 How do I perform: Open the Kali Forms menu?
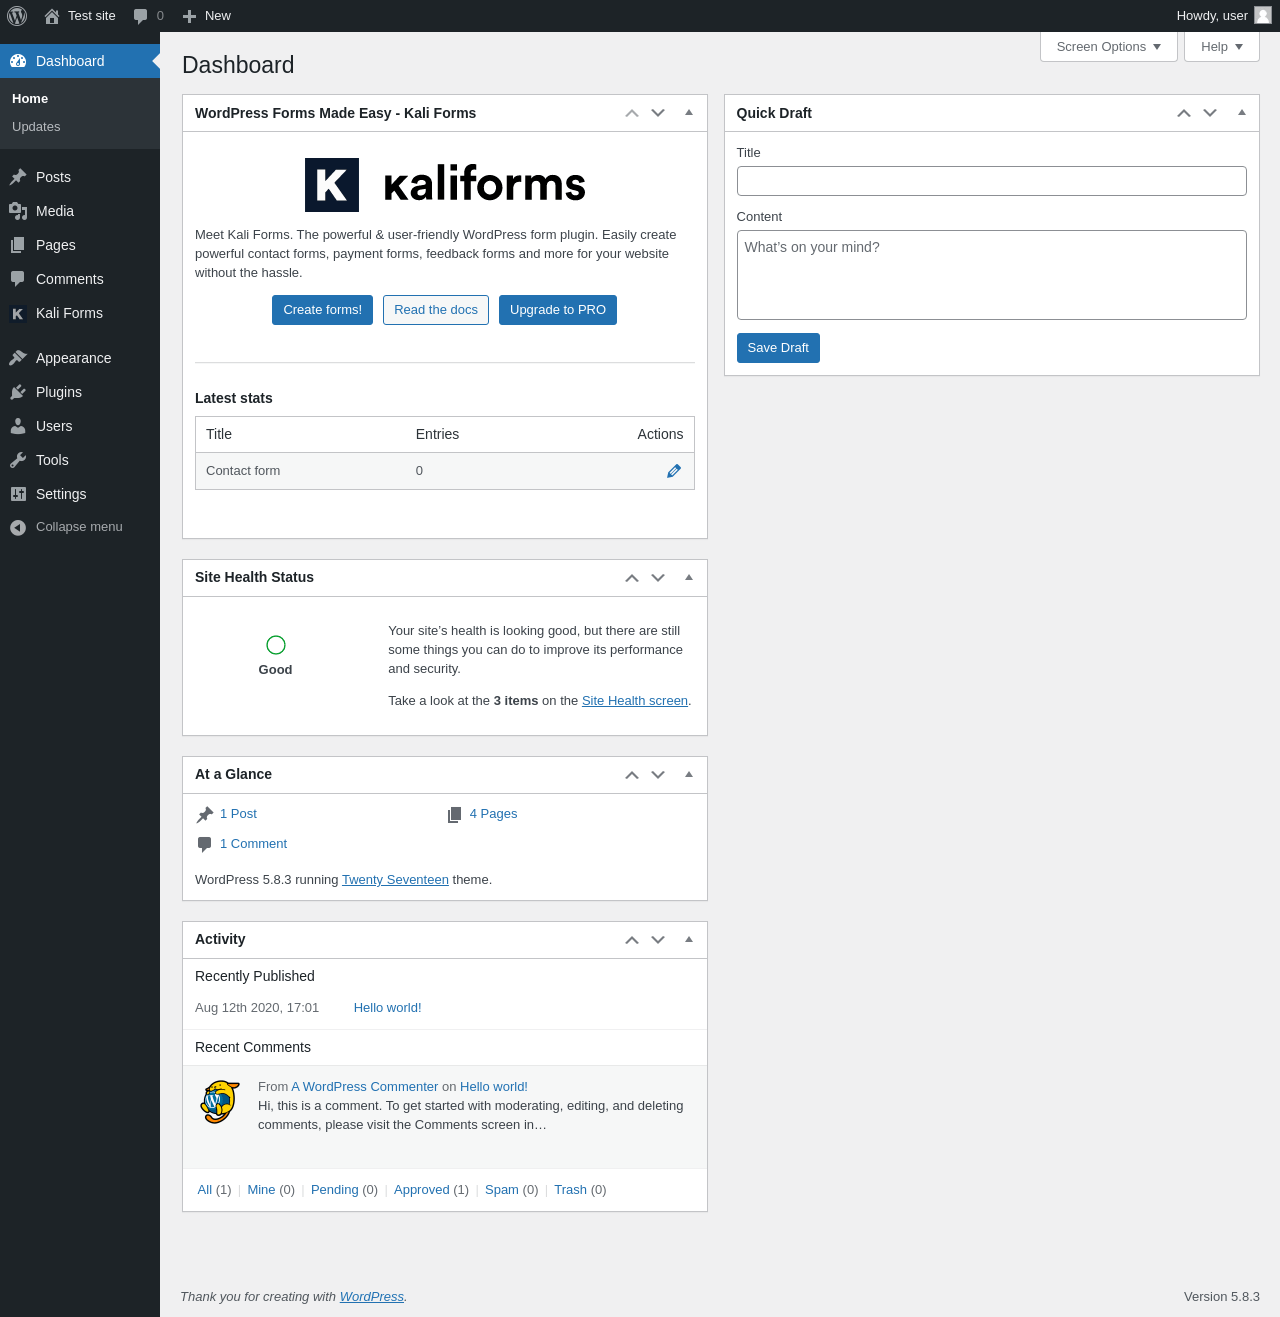tap(80, 313)
